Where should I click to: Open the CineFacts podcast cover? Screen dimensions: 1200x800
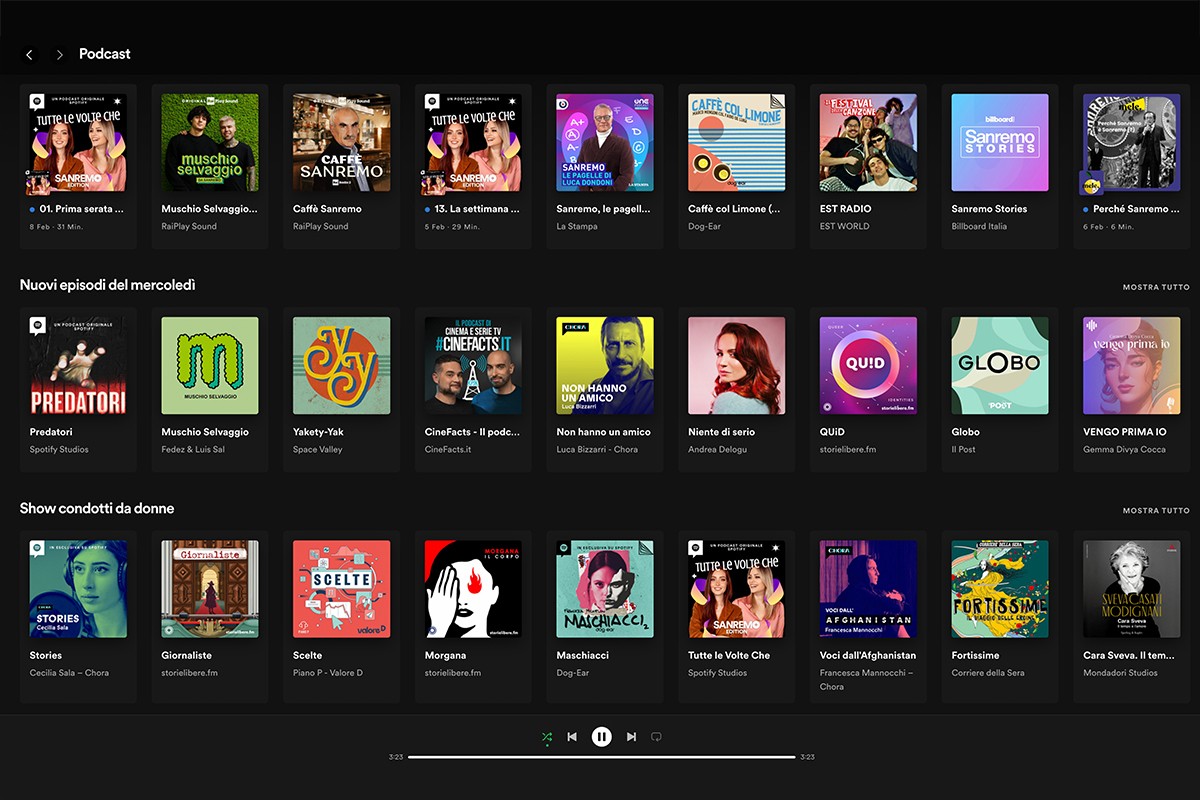(x=473, y=365)
